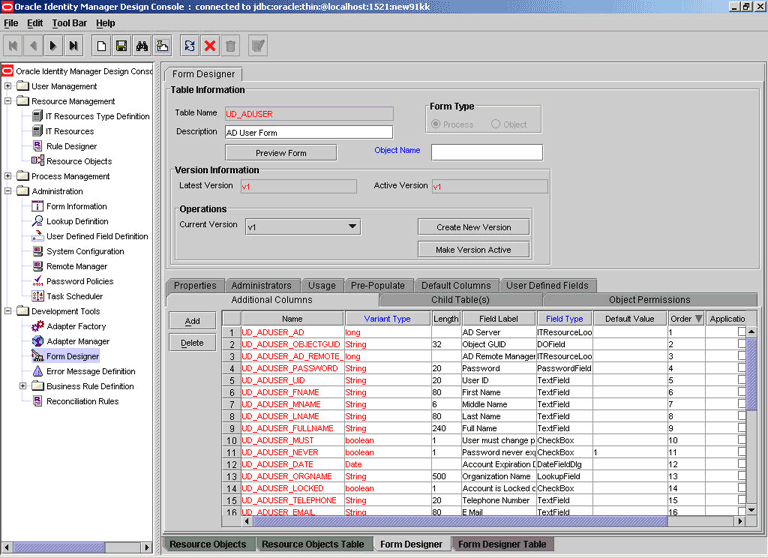Open the Remote Manager tree icon
This screenshot has height=558, width=768.
[37, 266]
